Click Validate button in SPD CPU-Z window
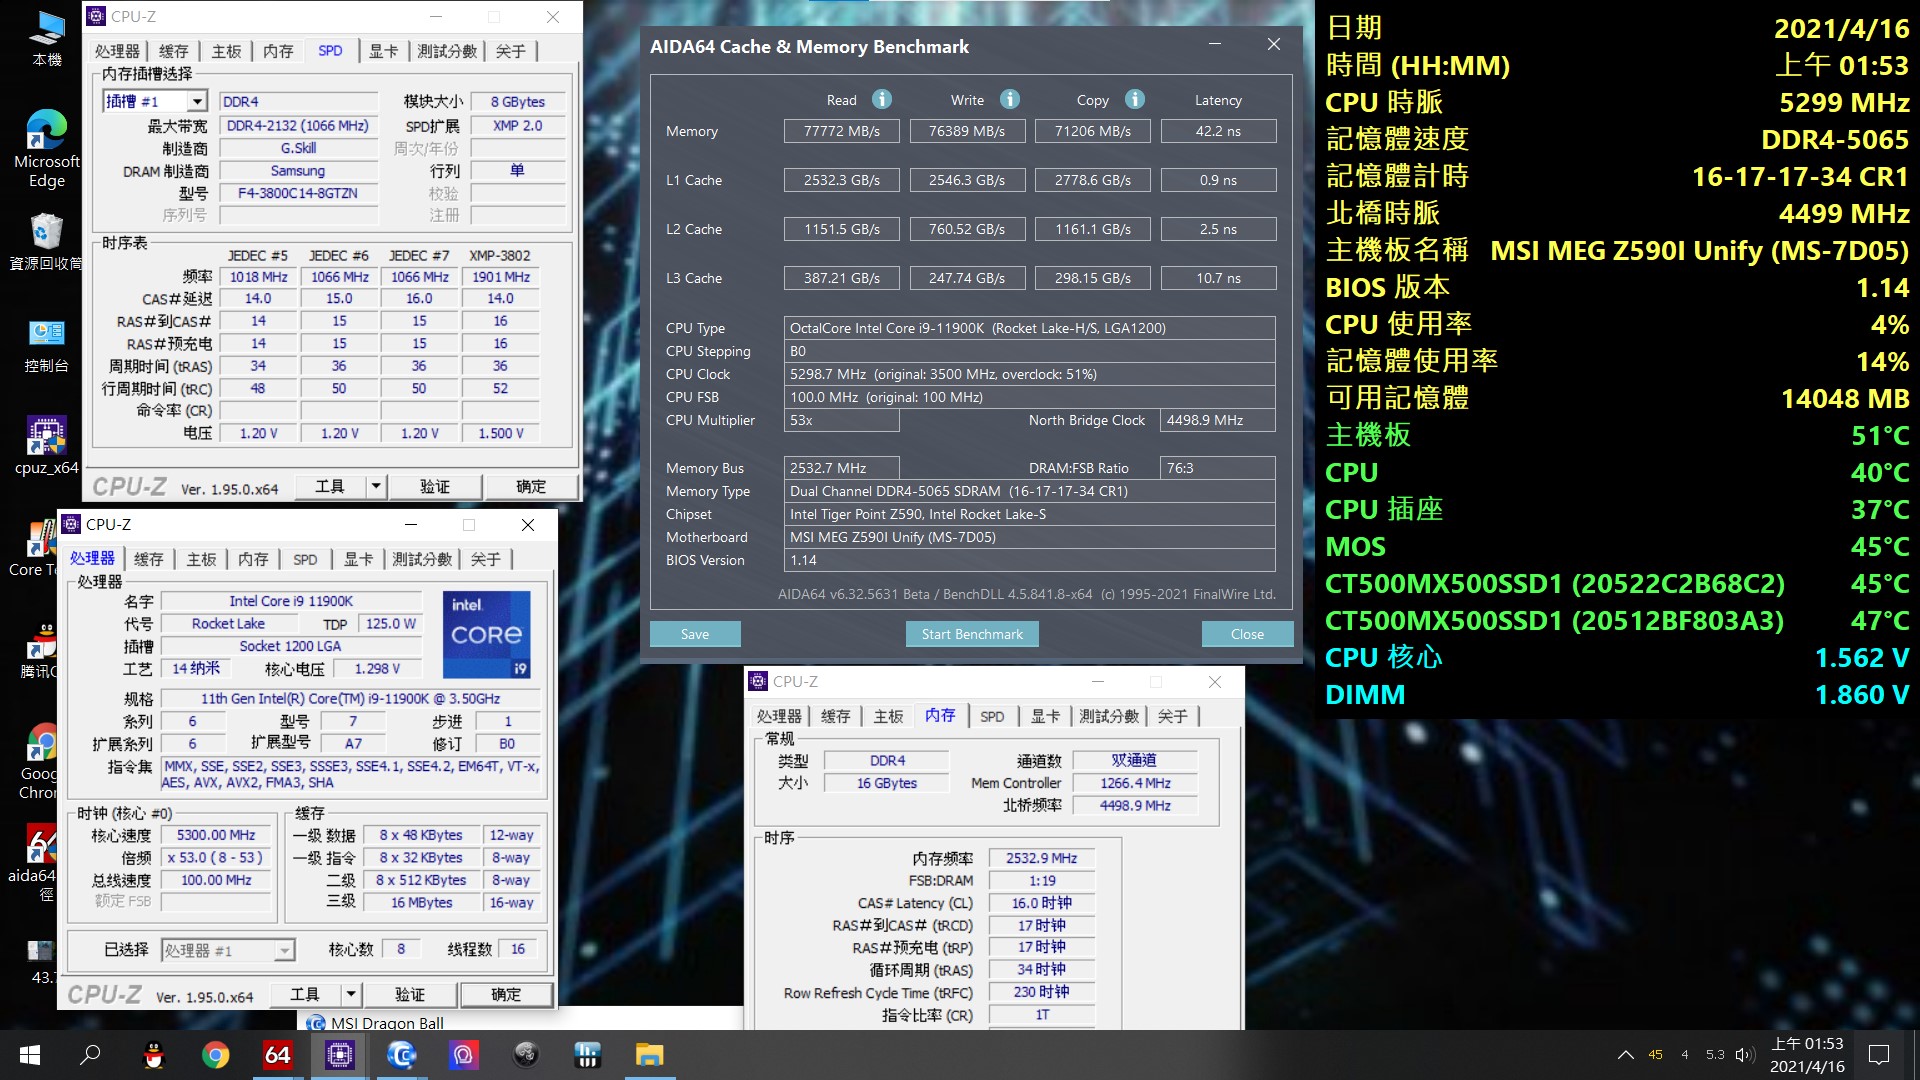 coord(435,487)
